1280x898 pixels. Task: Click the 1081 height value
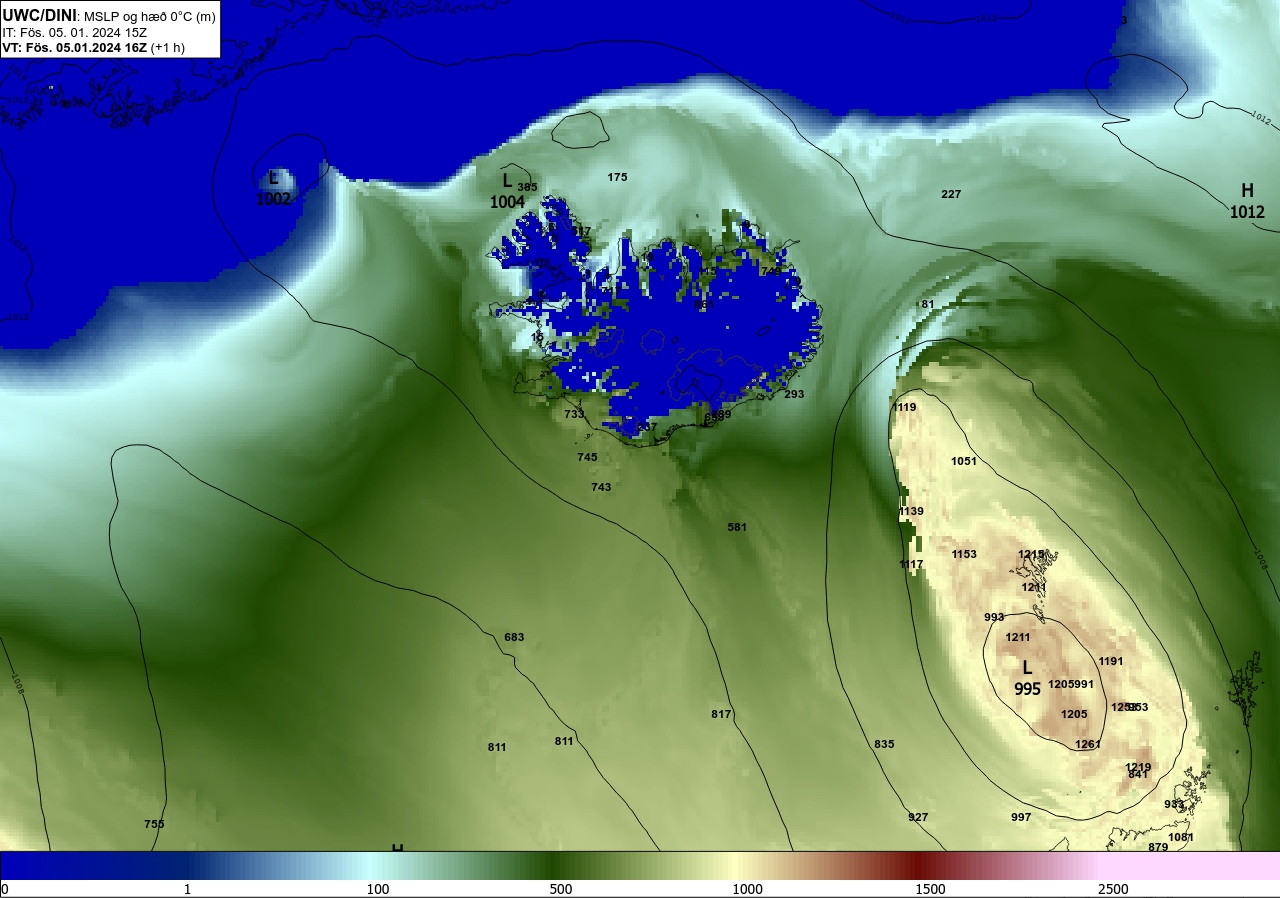pos(1181,837)
